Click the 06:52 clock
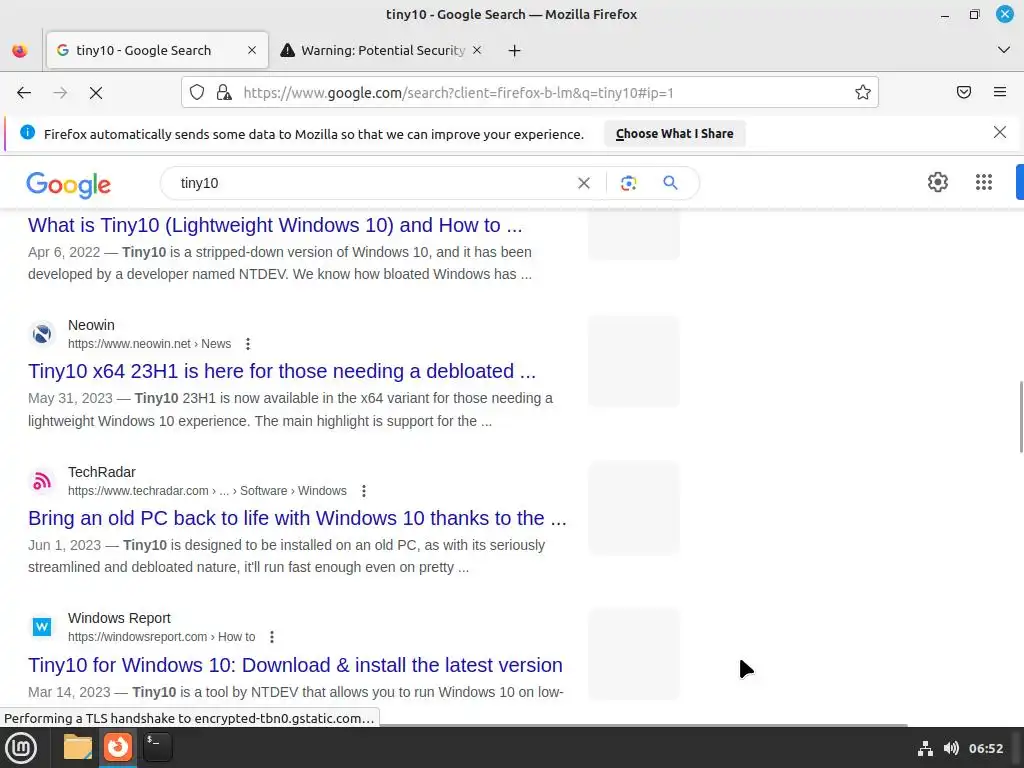 985,749
